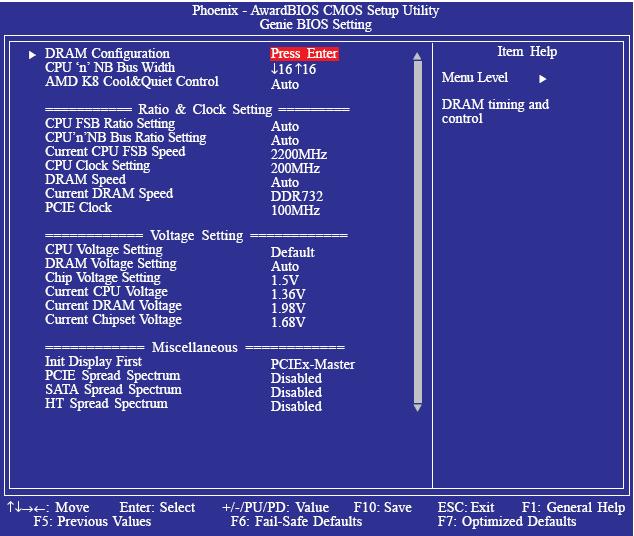Click F5: Previous Values hint
634x536 pixels.
point(92,522)
